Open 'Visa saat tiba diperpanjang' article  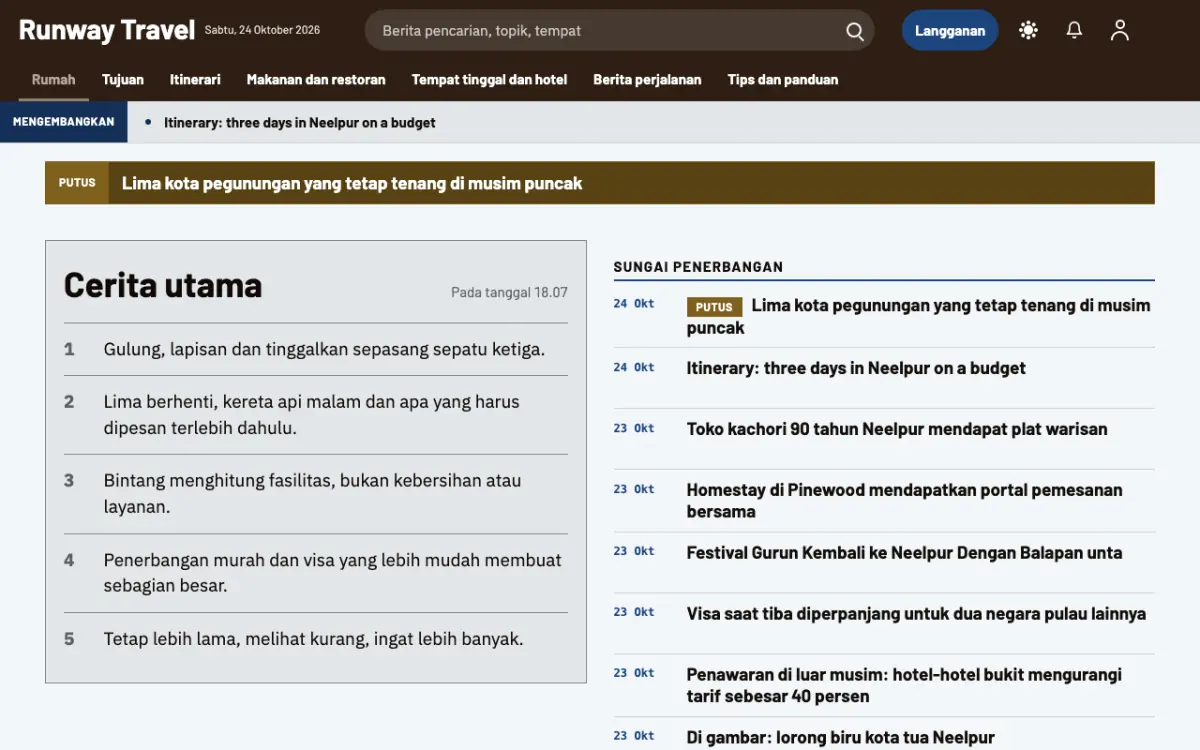coord(916,614)
